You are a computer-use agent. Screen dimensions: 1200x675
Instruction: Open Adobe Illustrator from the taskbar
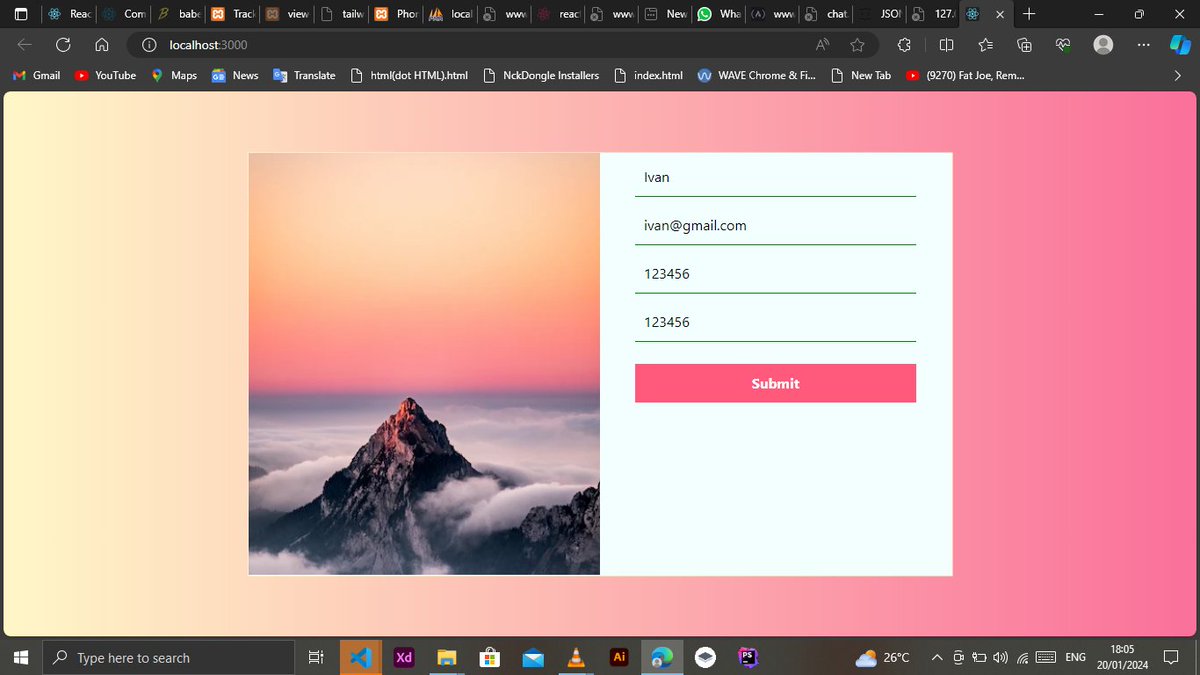click(618, 657)
